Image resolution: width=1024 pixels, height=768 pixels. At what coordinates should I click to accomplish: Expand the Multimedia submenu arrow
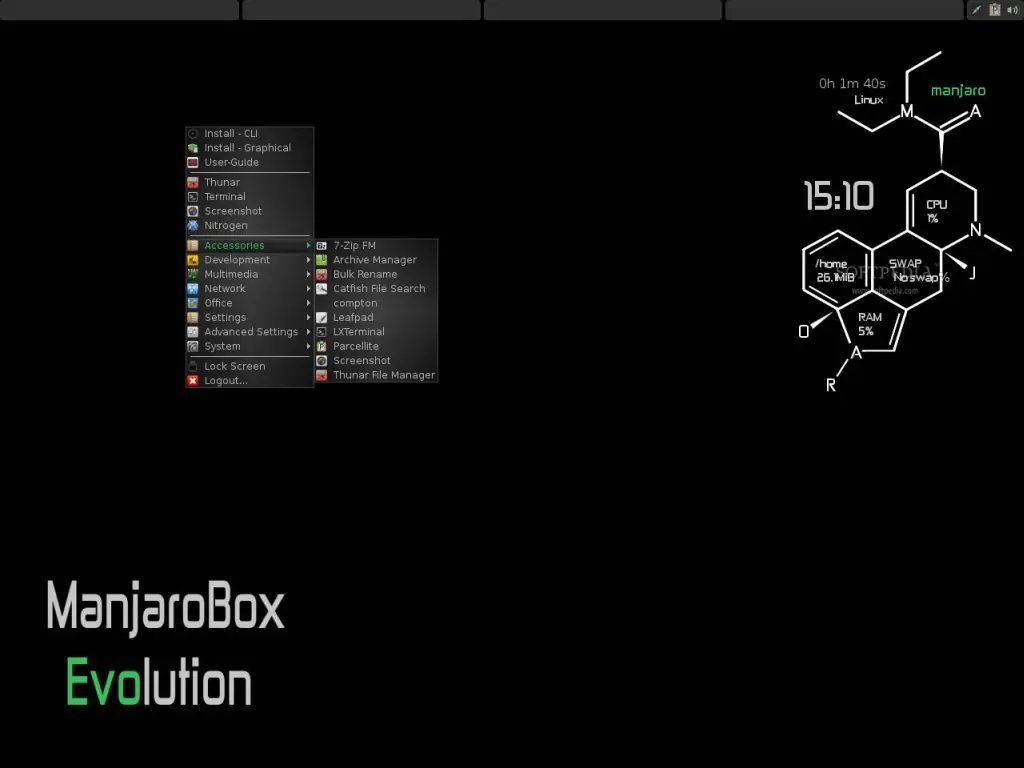(x=308, y=274)
